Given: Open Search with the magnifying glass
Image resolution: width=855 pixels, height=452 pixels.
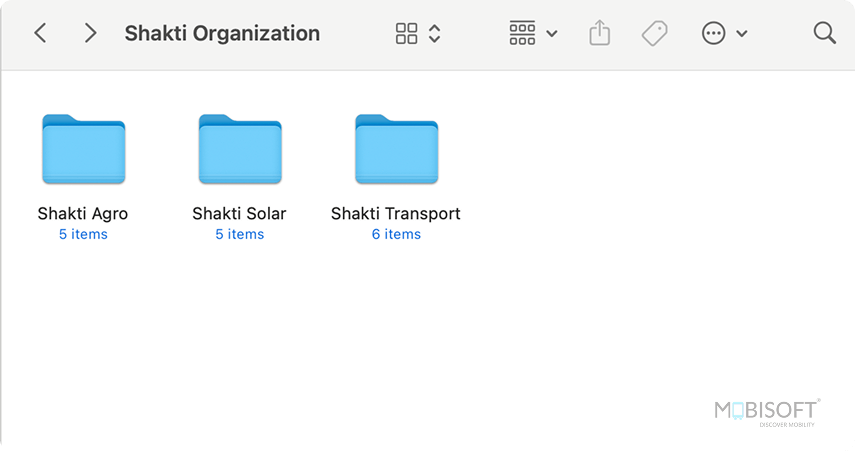Looking at the screenshot, I should point(824,33).
